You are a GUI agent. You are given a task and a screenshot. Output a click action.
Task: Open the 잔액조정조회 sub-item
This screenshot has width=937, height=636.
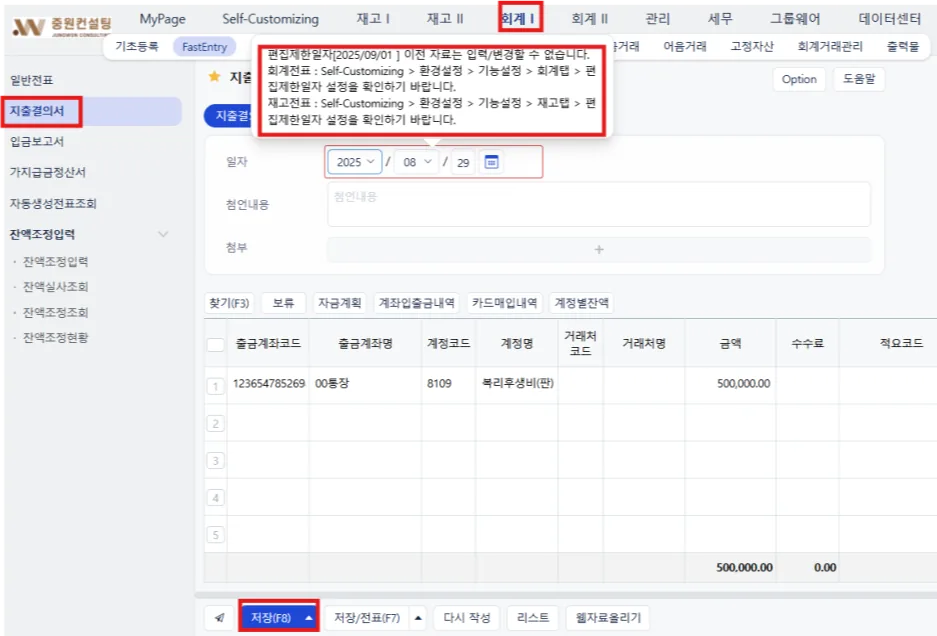pos(56,313)
